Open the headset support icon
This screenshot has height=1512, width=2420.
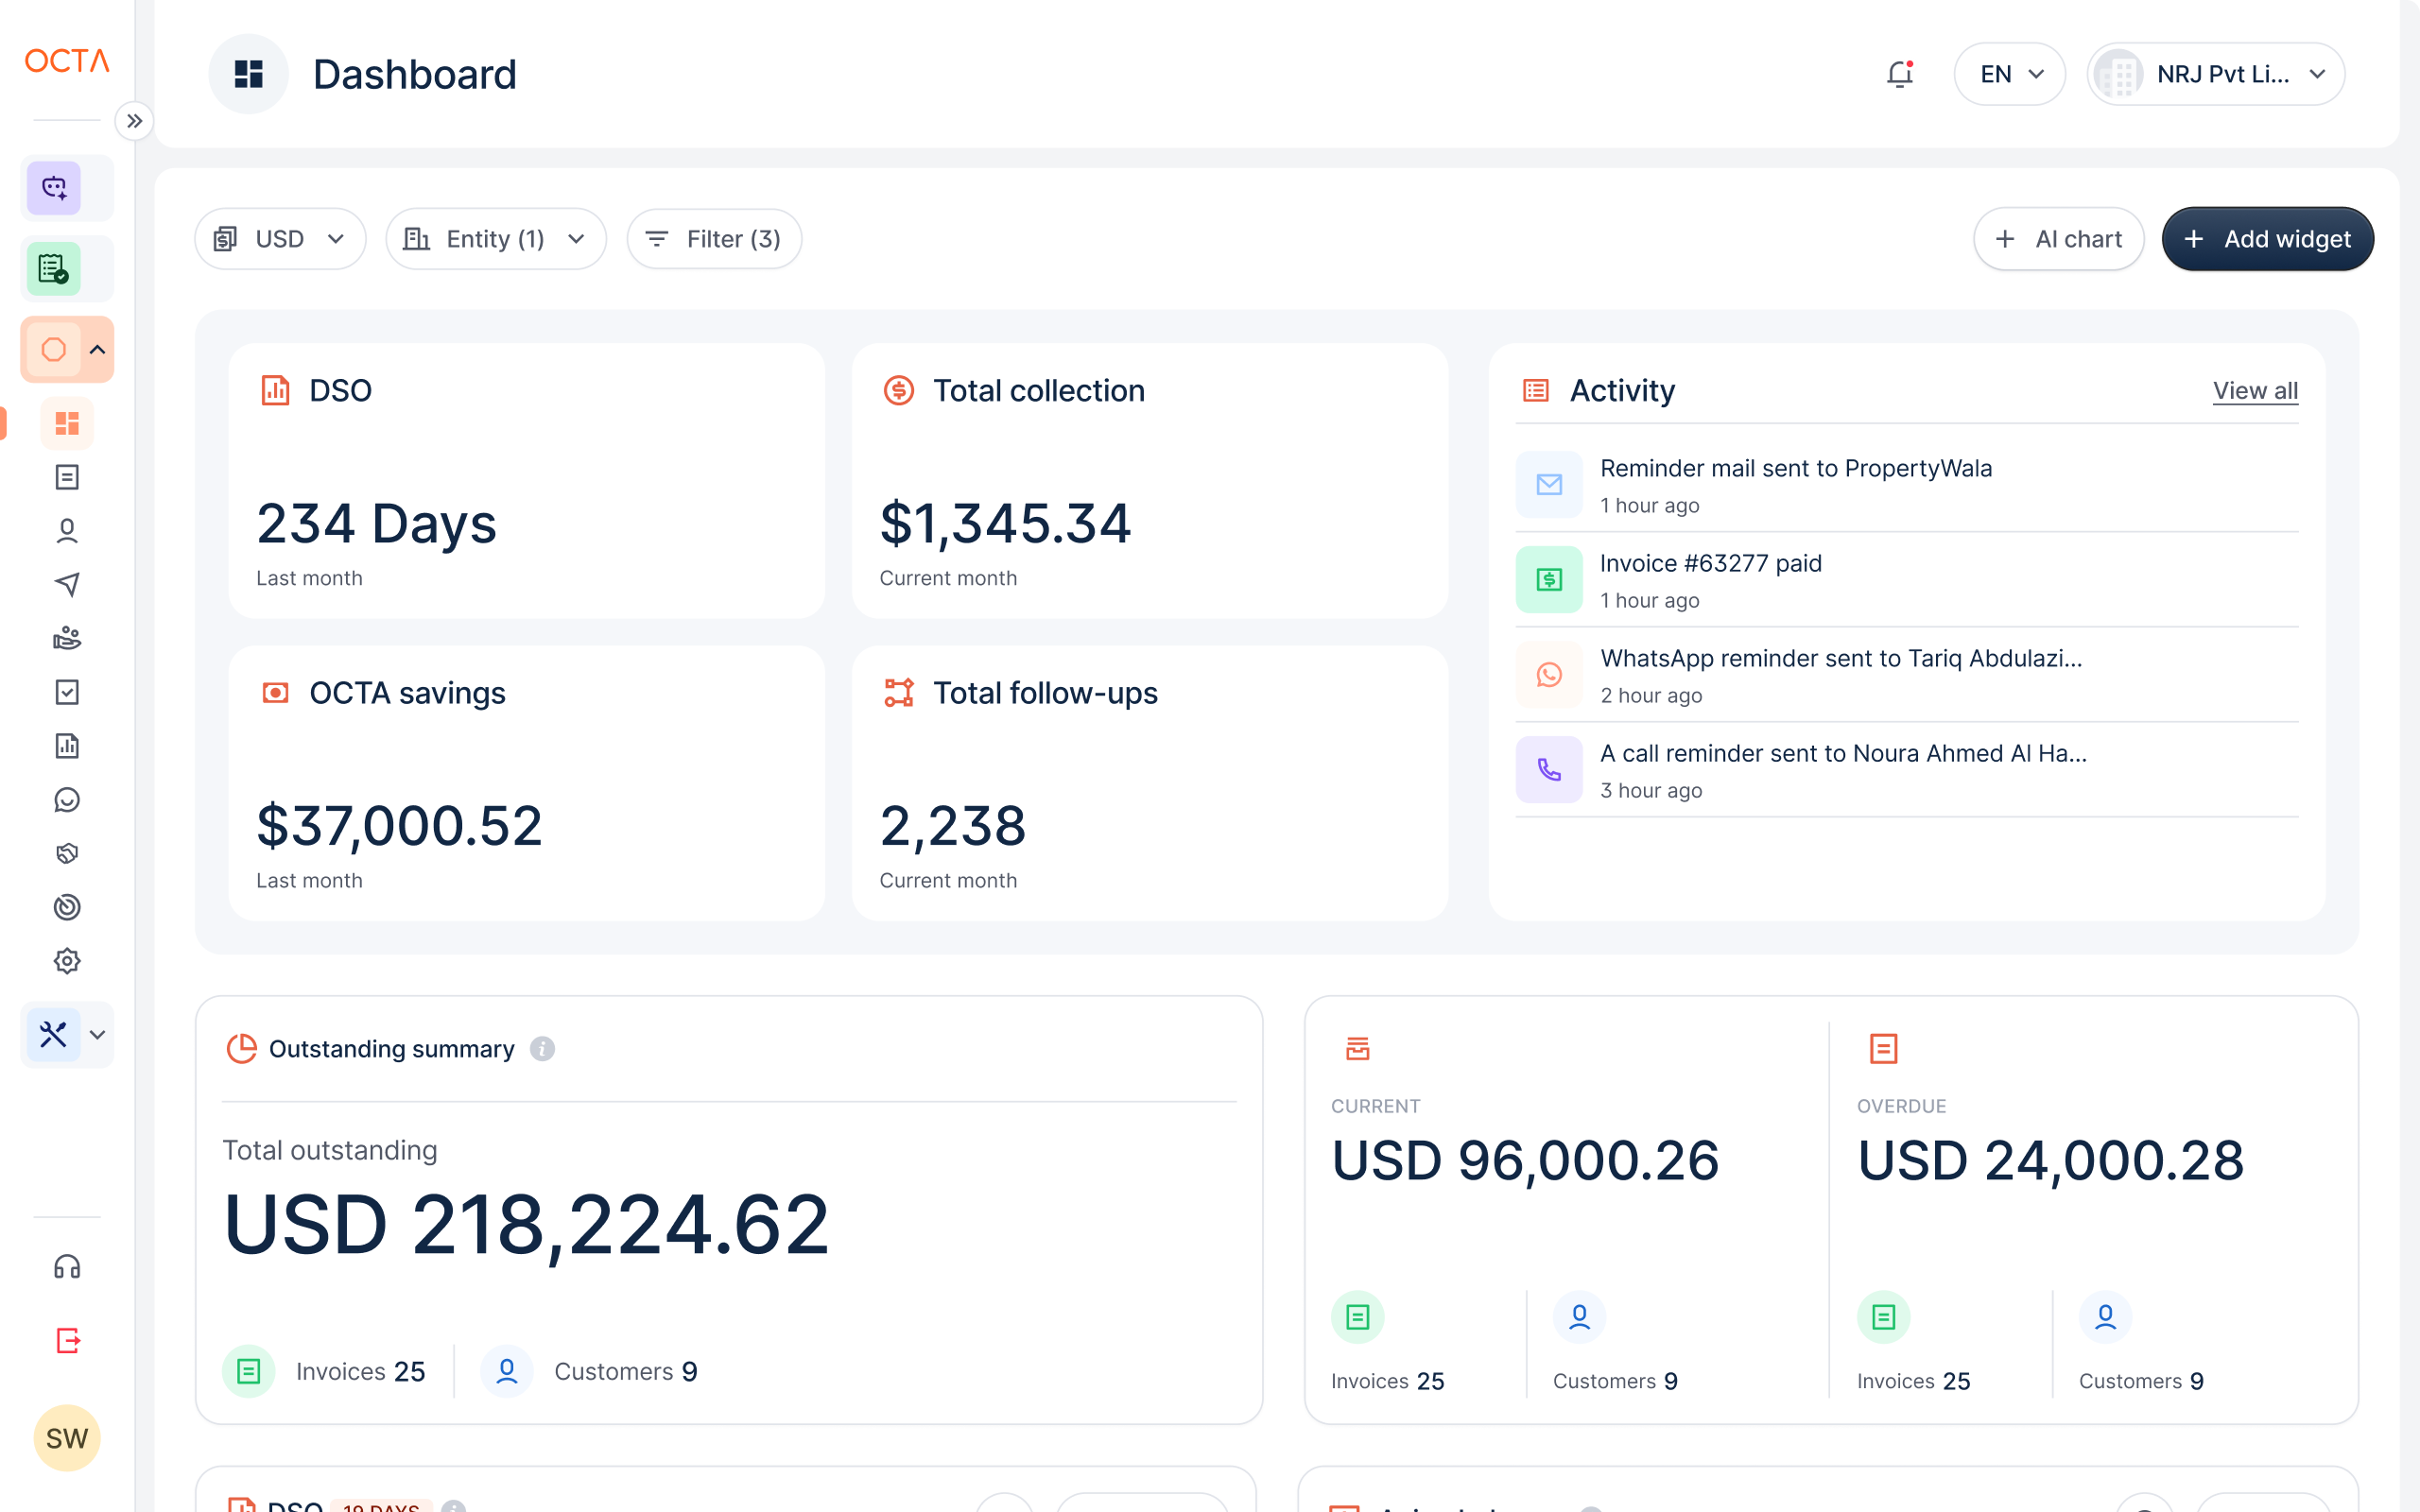click(x=67, y=1267)
